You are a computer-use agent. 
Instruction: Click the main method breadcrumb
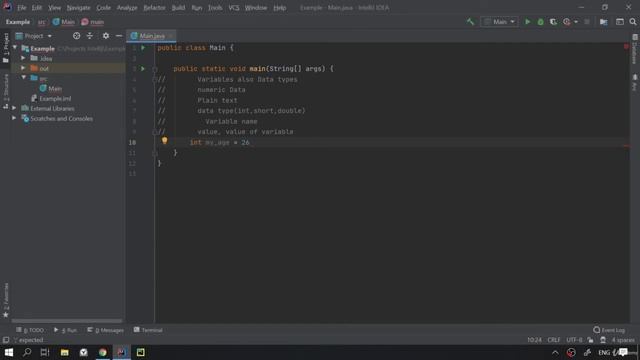(x=93, y=22)
